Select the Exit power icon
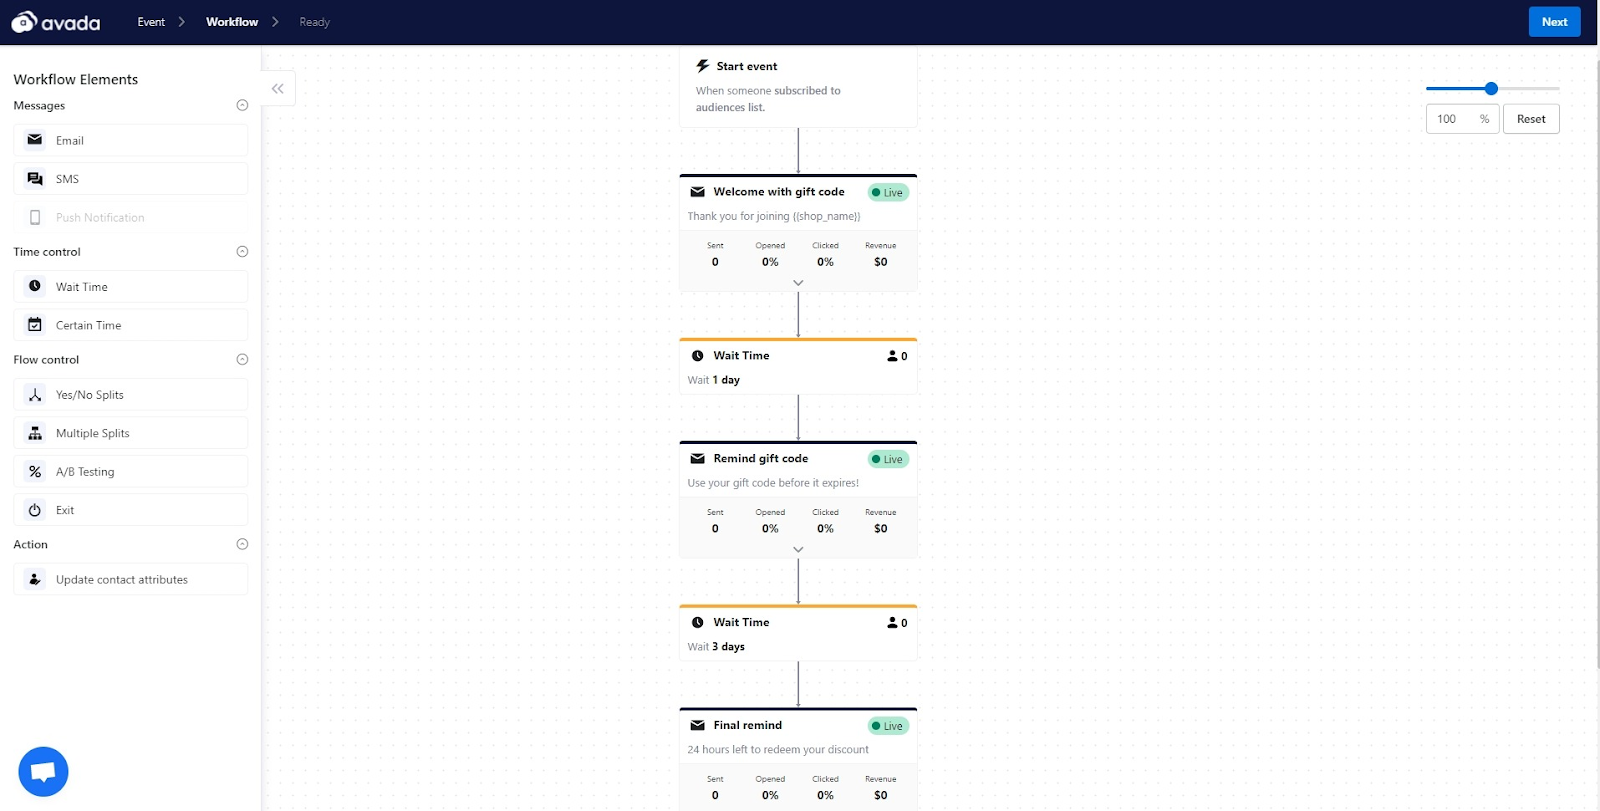 pos(35,510)
